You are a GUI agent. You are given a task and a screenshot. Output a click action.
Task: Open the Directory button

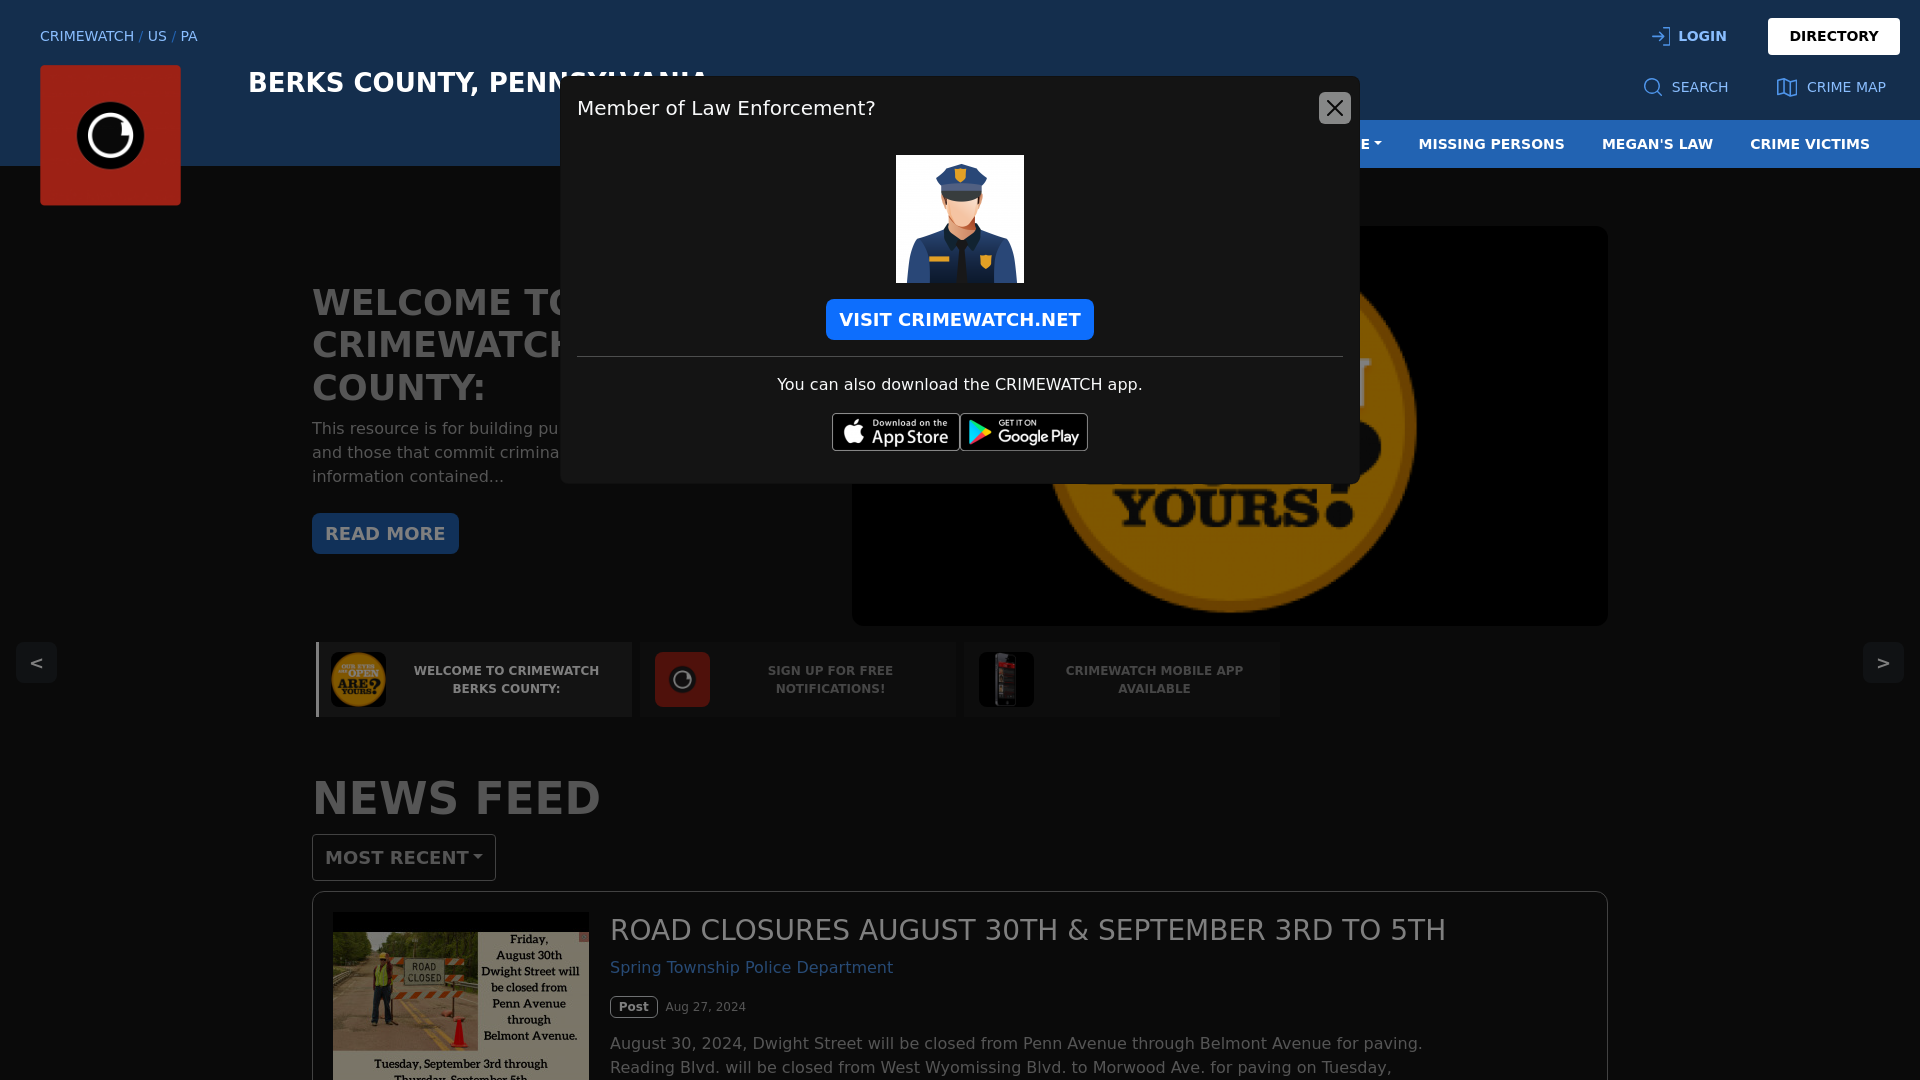[x=1833, y=36]
